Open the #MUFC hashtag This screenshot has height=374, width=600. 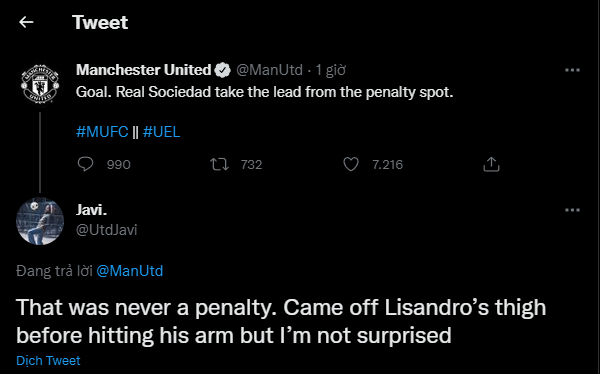tap(102, 132)
